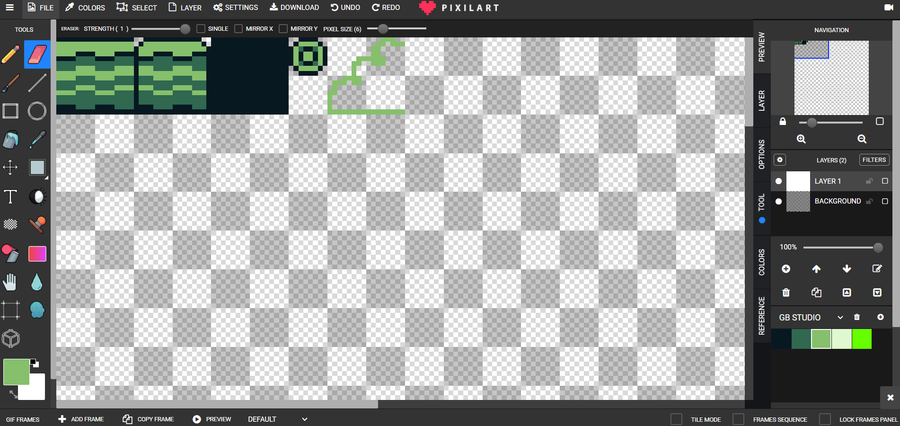The width and height of the screenshot is (900, 426).
Task: Click Download in top menu
Action: [x=294, y=7]
